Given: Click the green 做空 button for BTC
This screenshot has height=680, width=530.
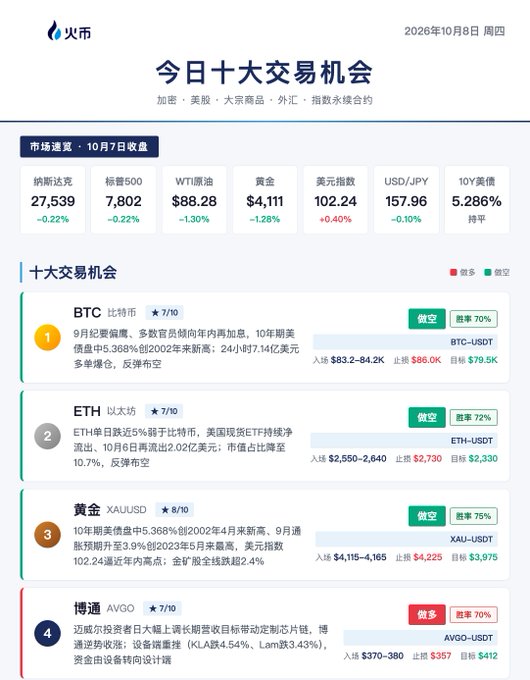Looking at the screenshot, I should [x=427, y=319].
